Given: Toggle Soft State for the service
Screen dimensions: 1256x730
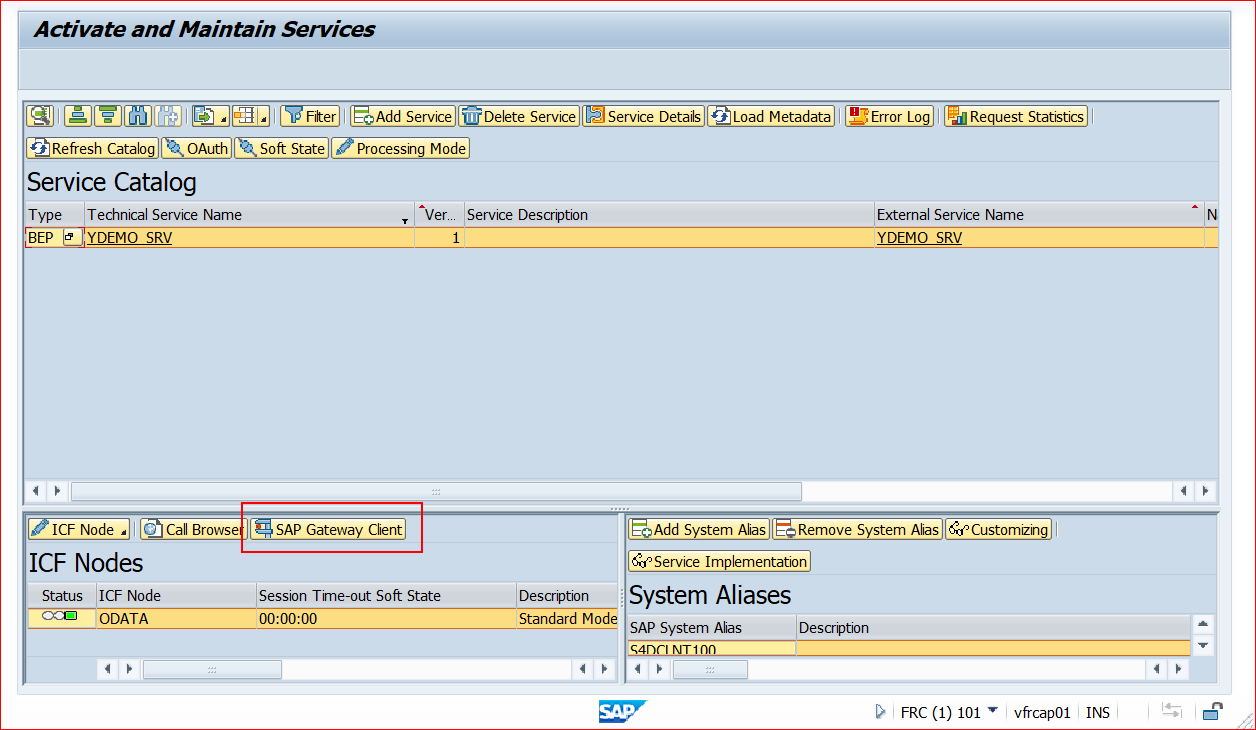Looking at the screenshot, I should tap(282, 147).
